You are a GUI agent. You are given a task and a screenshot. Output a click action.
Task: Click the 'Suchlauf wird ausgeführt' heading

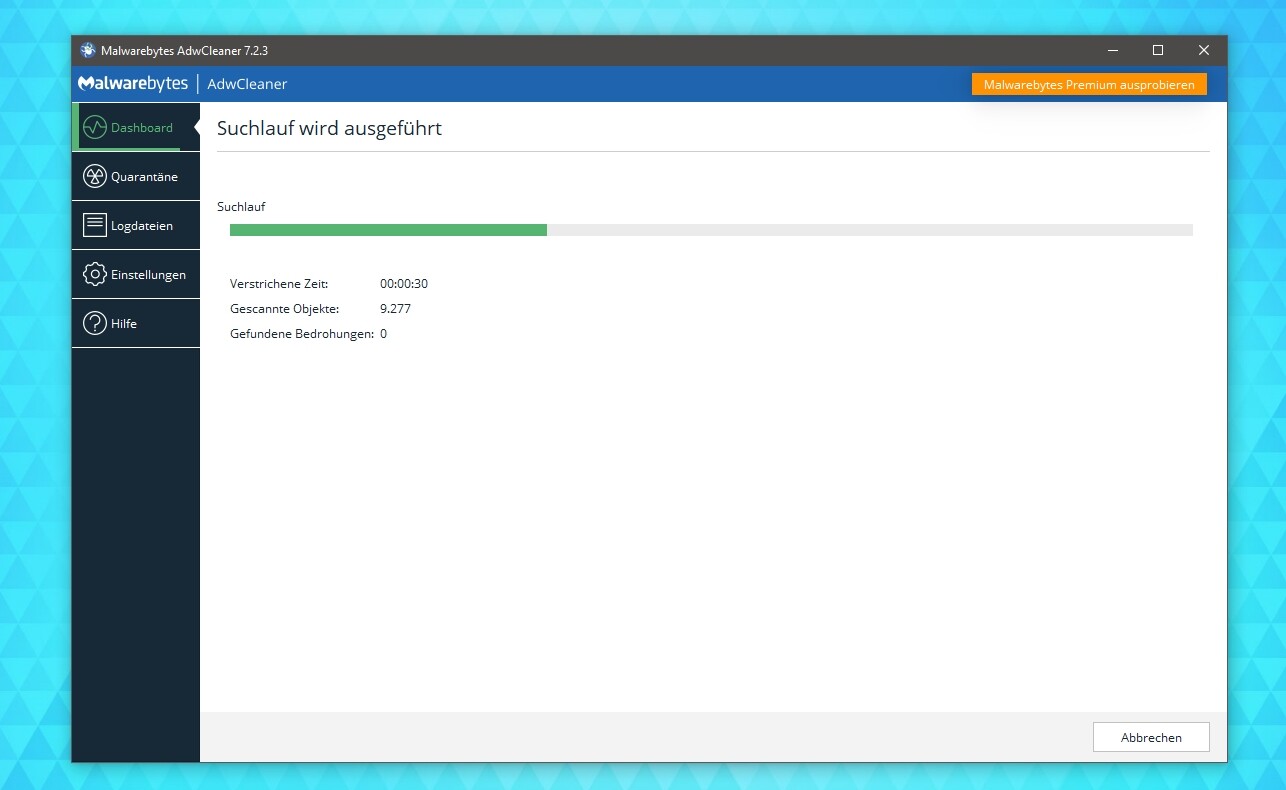click(329, 128)
